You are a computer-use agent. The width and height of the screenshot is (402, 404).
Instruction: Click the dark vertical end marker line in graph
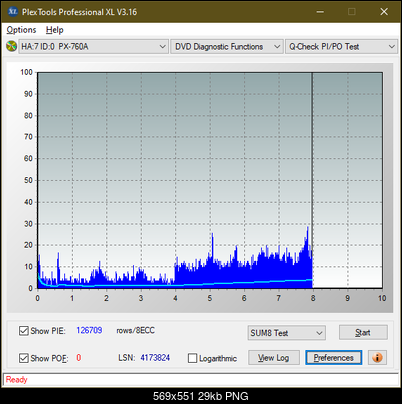pyautogui.click(x=312, y=180)
